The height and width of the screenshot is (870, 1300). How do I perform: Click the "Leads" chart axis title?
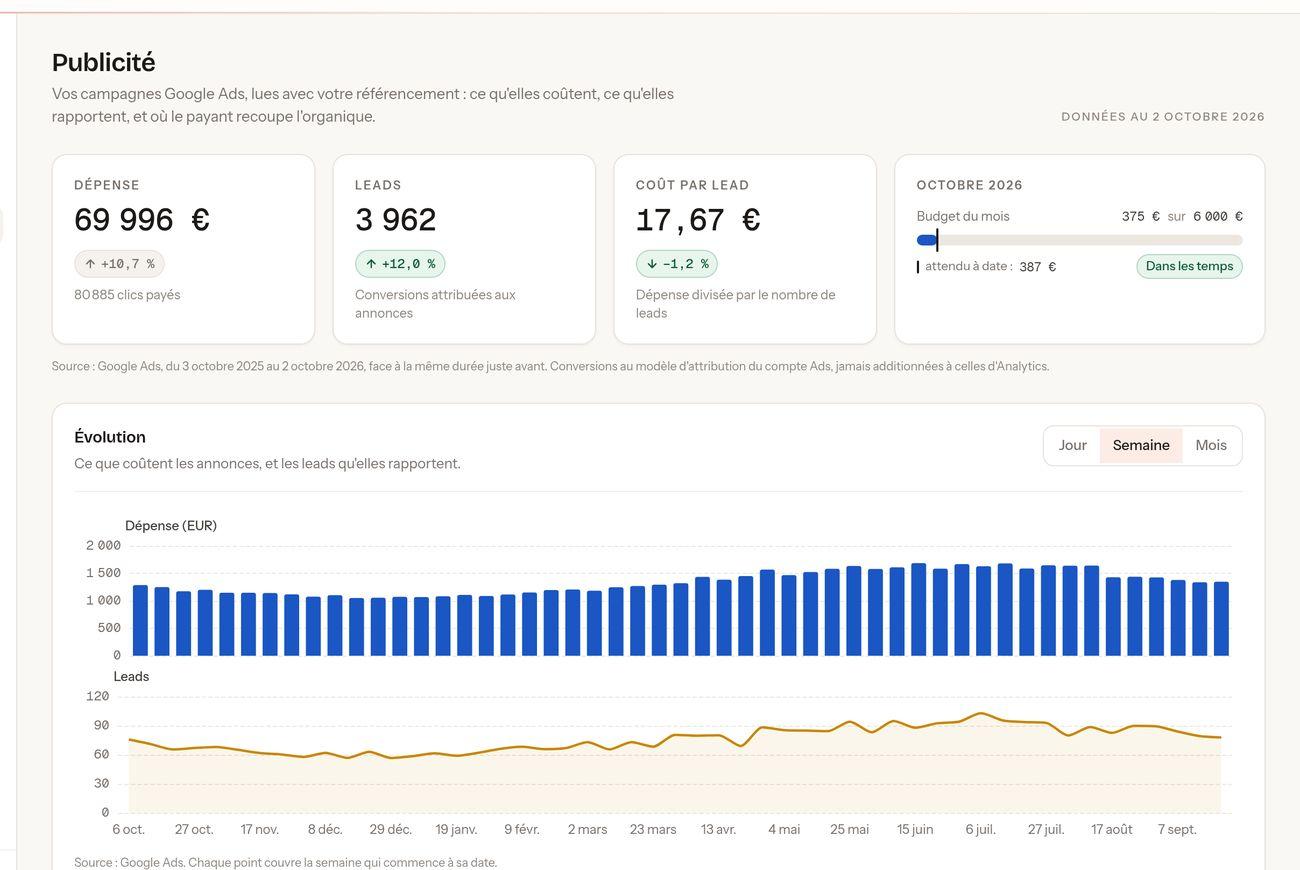point(131,677)
